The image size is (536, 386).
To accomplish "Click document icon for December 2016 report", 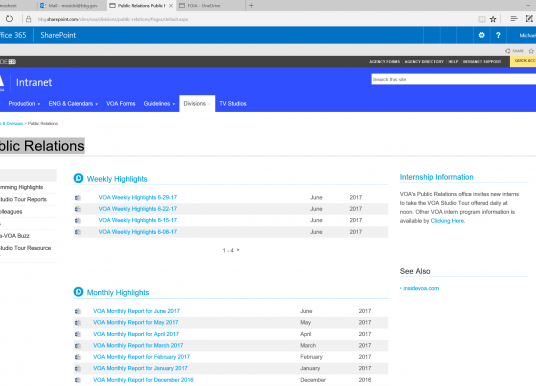I will pos(78,380).
